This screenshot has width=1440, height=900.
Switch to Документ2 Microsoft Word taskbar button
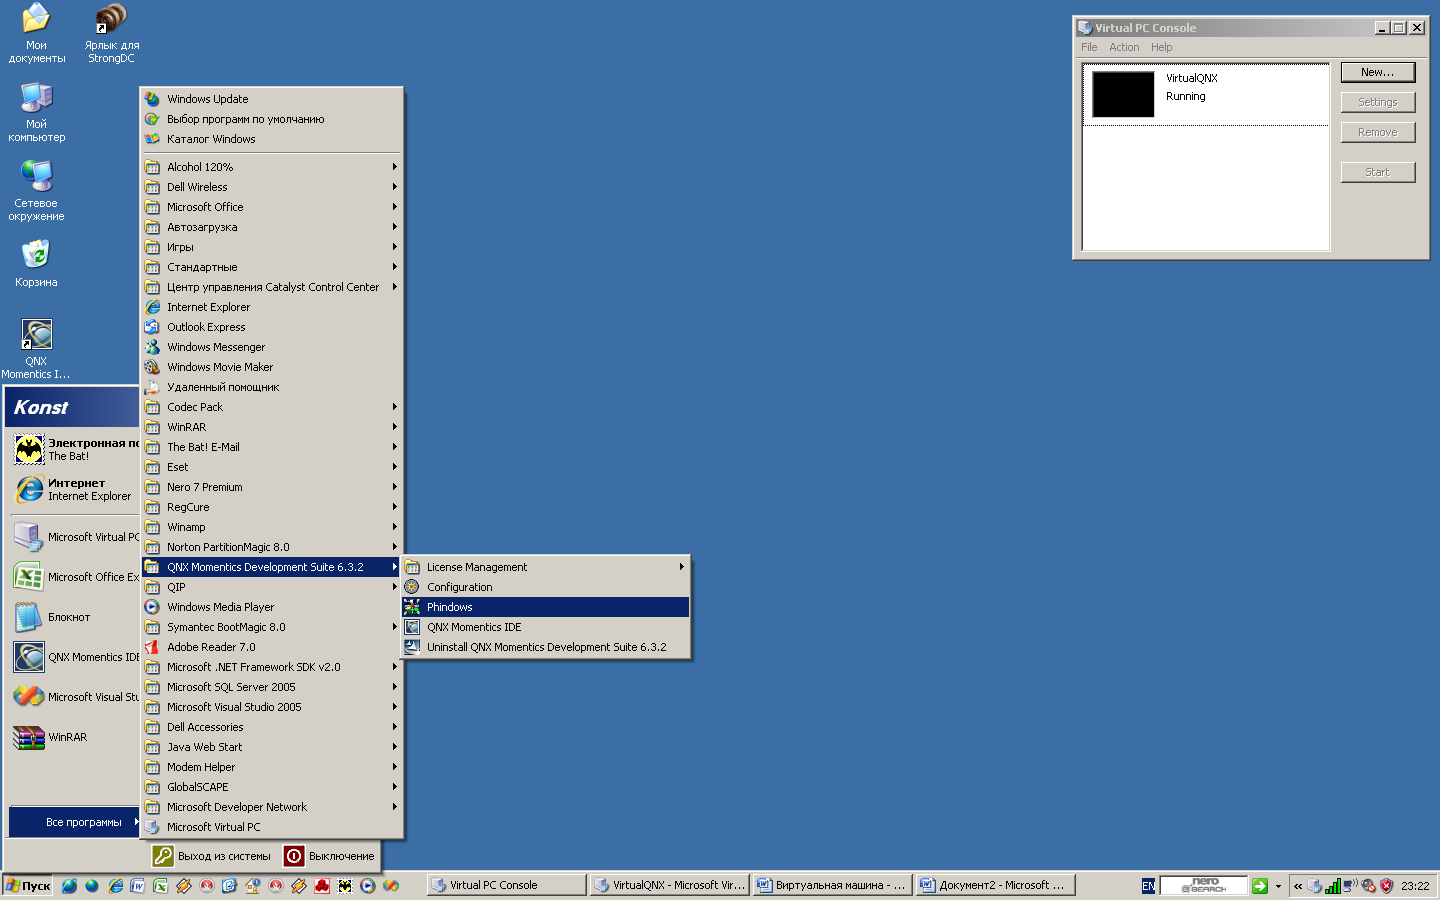(996, 885)
